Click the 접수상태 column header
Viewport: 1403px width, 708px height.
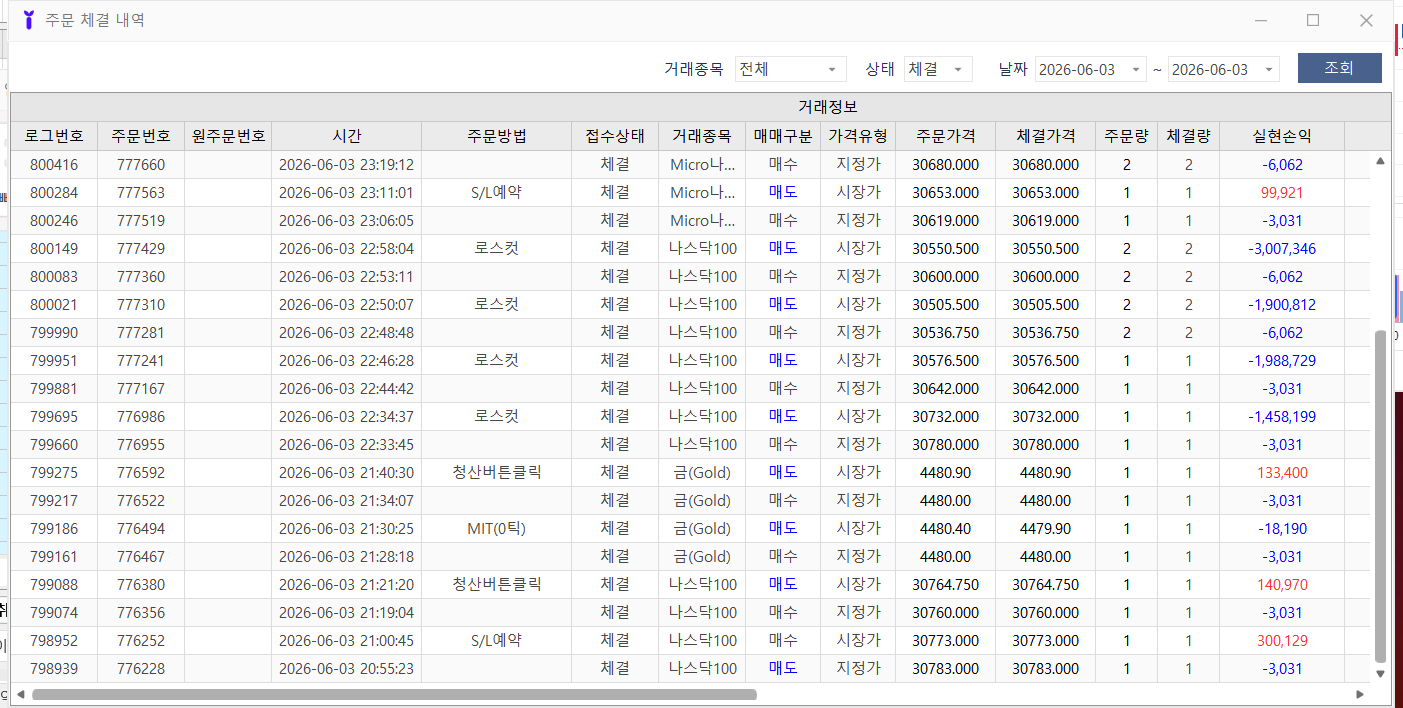(x=615, y=136)
